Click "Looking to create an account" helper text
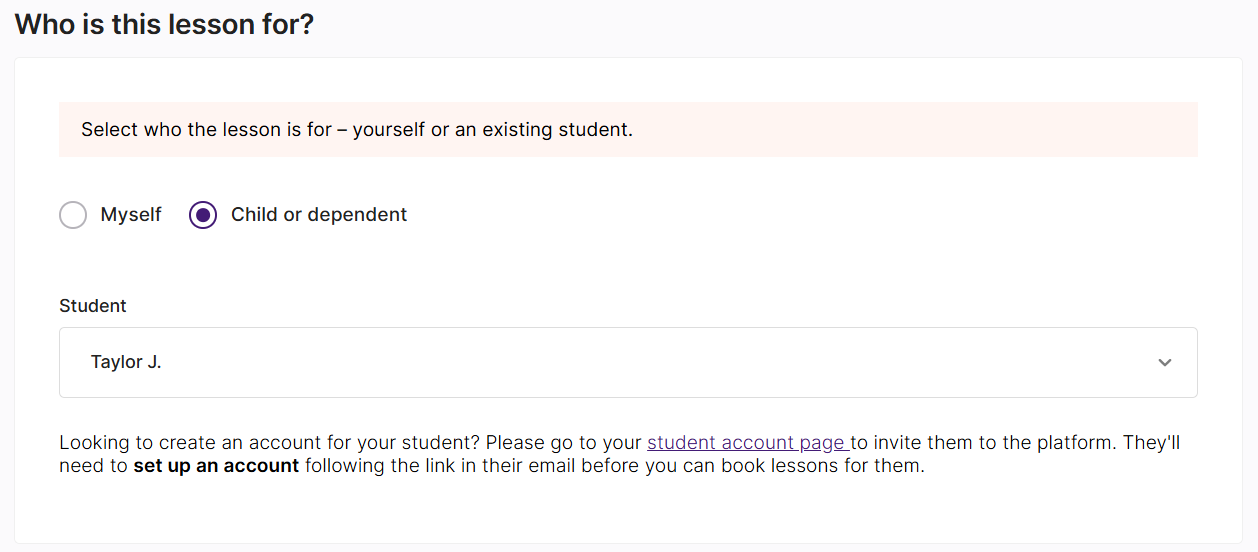Image resolution: width=1258 pixels, height=552 pixels. [x=190, y=442]
